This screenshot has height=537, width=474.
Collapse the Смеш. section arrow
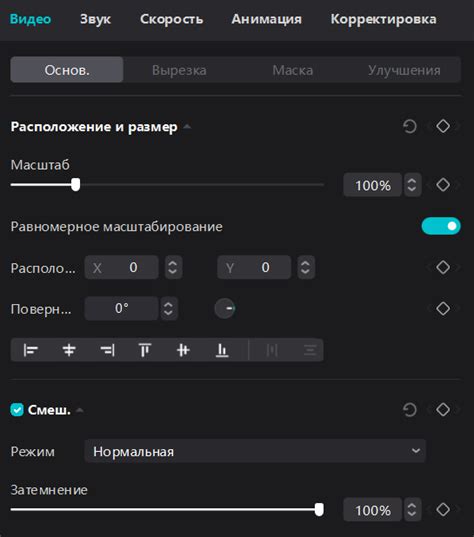click(x=80, y=410)
